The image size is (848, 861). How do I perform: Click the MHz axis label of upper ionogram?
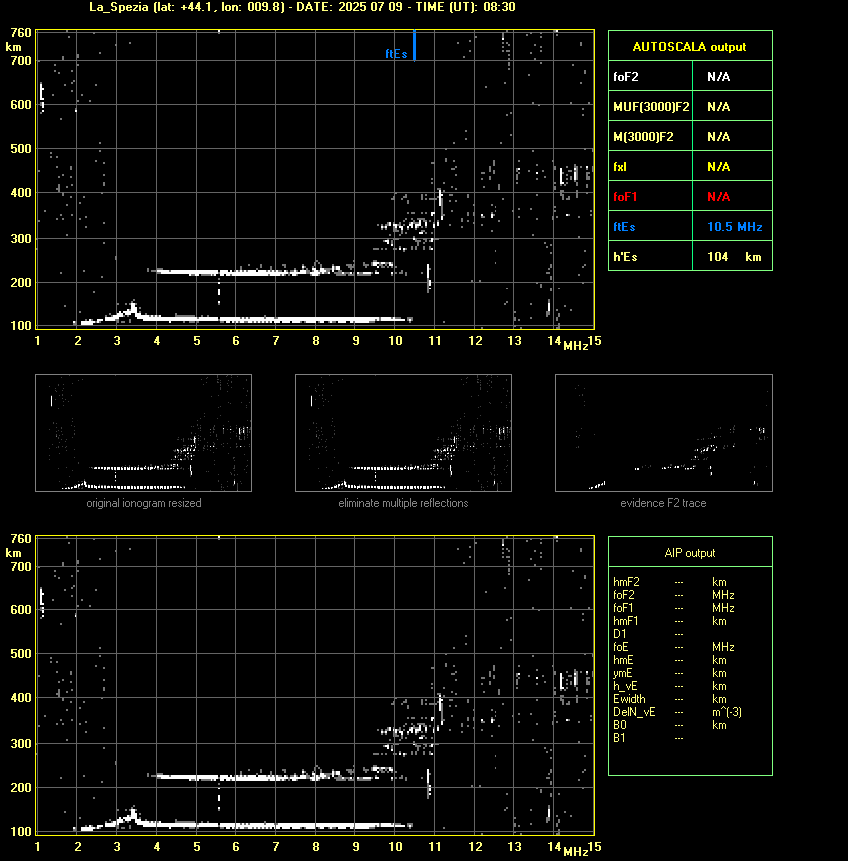[575, 346]
